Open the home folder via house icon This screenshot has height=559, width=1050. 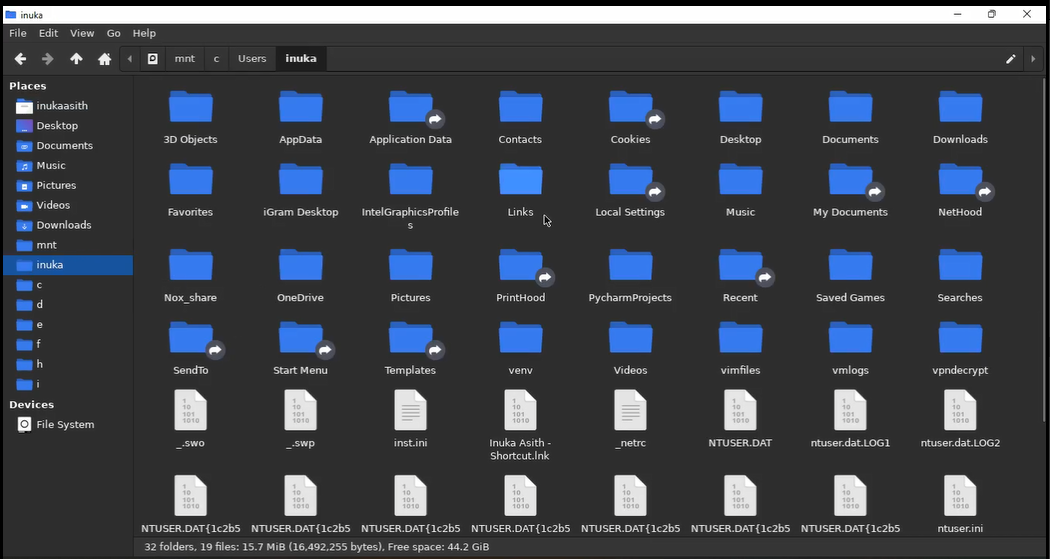104,59
